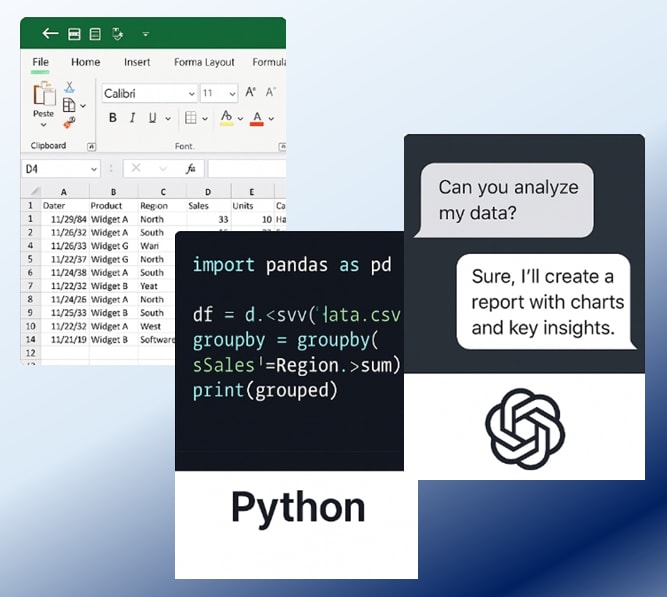Click the 'Python' label

click(298, 508)
